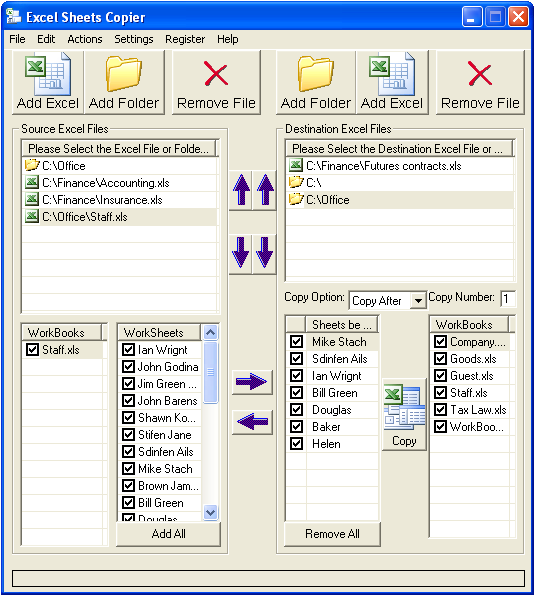Viewport: 534px width, 595px height.
Task: Click the source Add Excel toolbar icon
Action: (48, 82)
